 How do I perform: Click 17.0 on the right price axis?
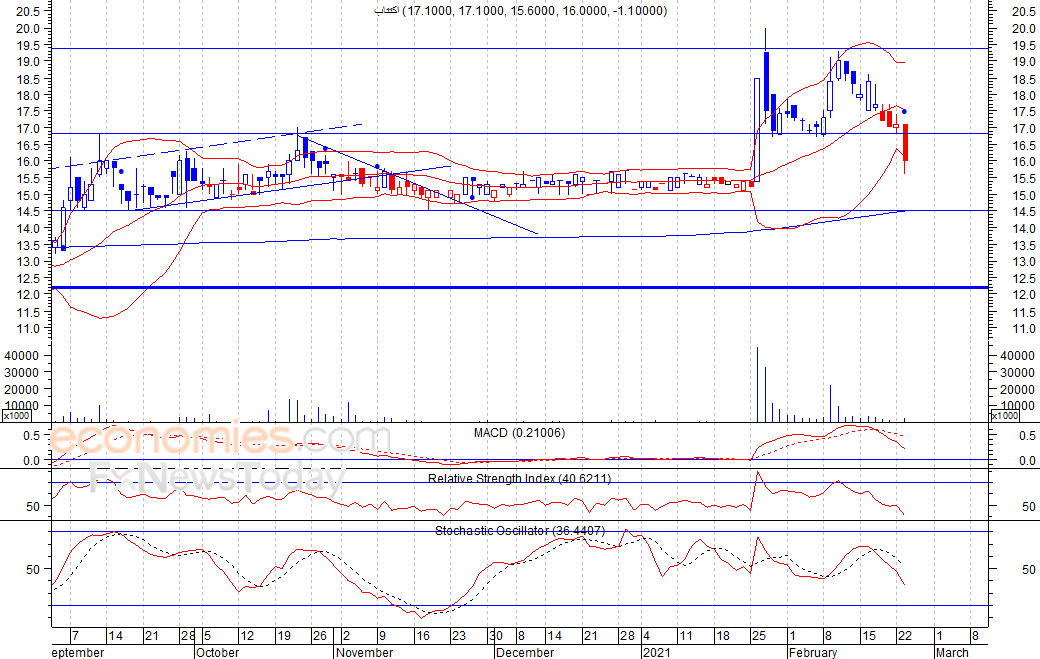point(1023,129)
